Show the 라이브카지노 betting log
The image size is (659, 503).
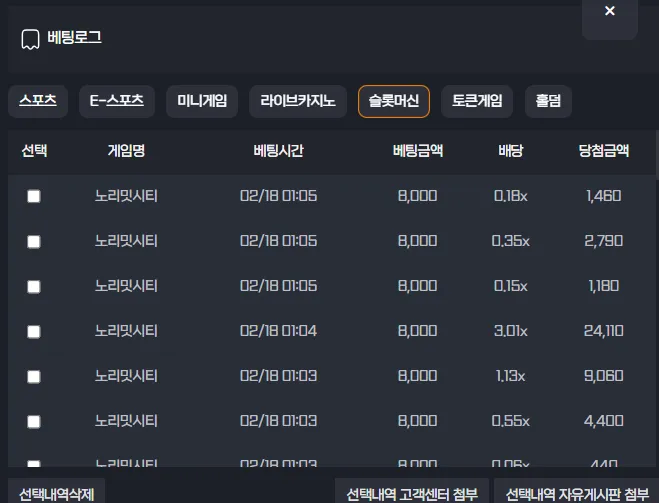click(298, 101)
